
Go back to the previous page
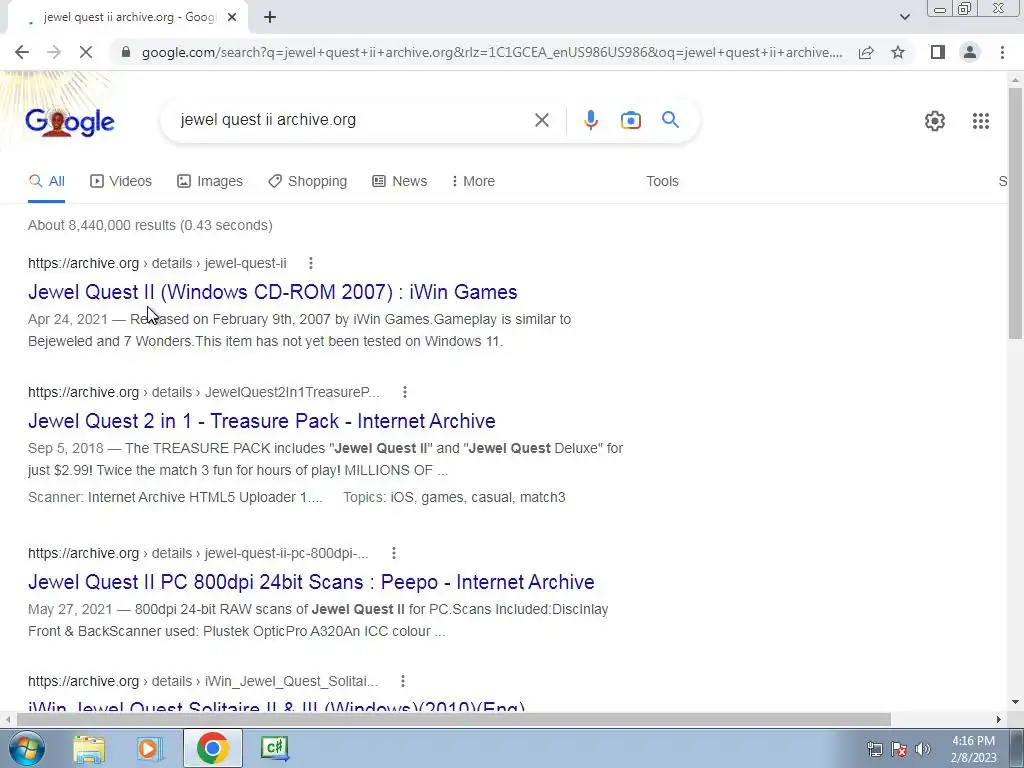coord(22,52)
